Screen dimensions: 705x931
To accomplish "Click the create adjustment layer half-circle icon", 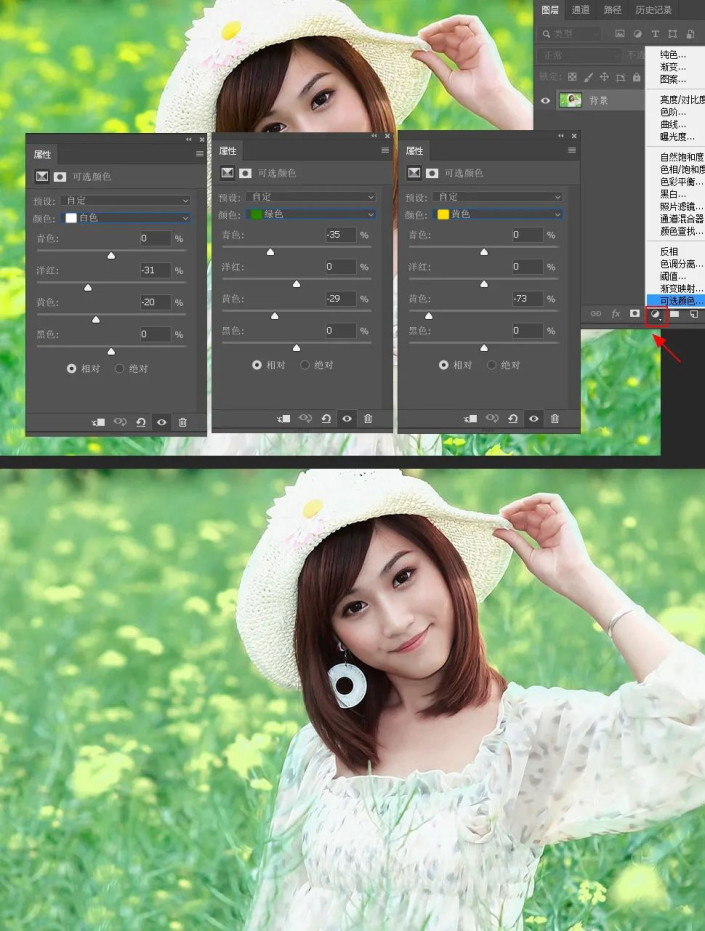I will click(656, 315).
